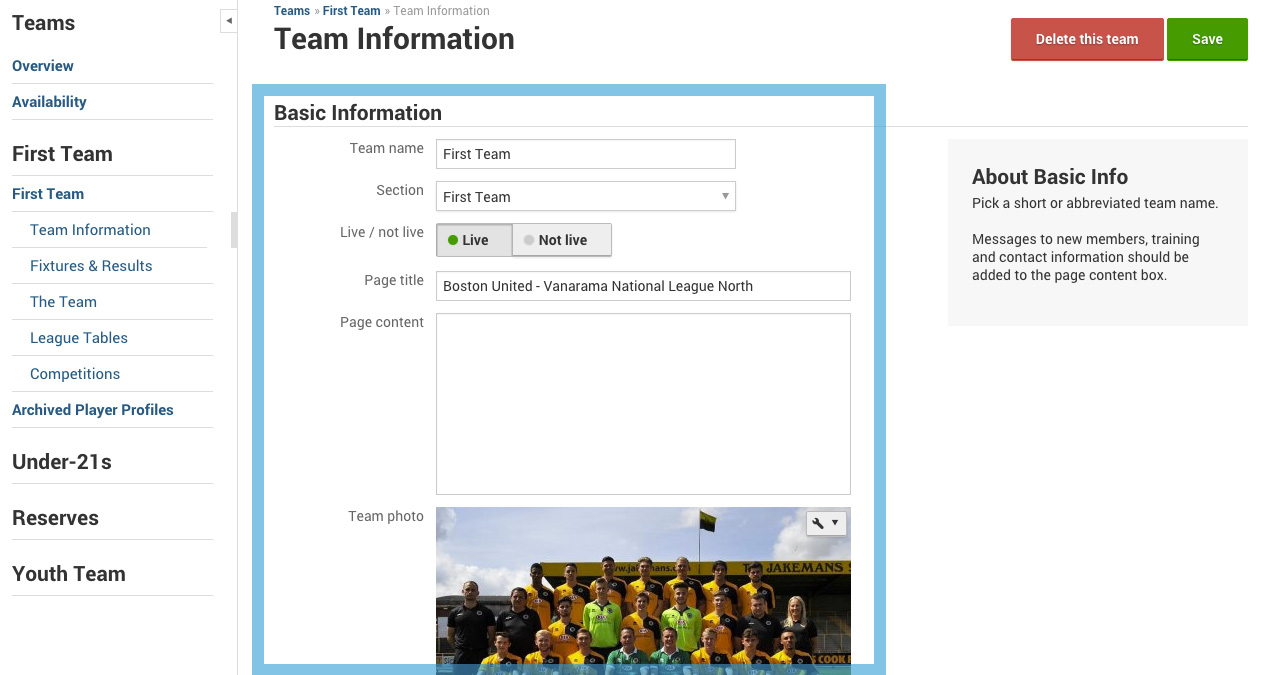Open the League Tables page
This screenshot has height=675, width=1281.
(78, 337)
